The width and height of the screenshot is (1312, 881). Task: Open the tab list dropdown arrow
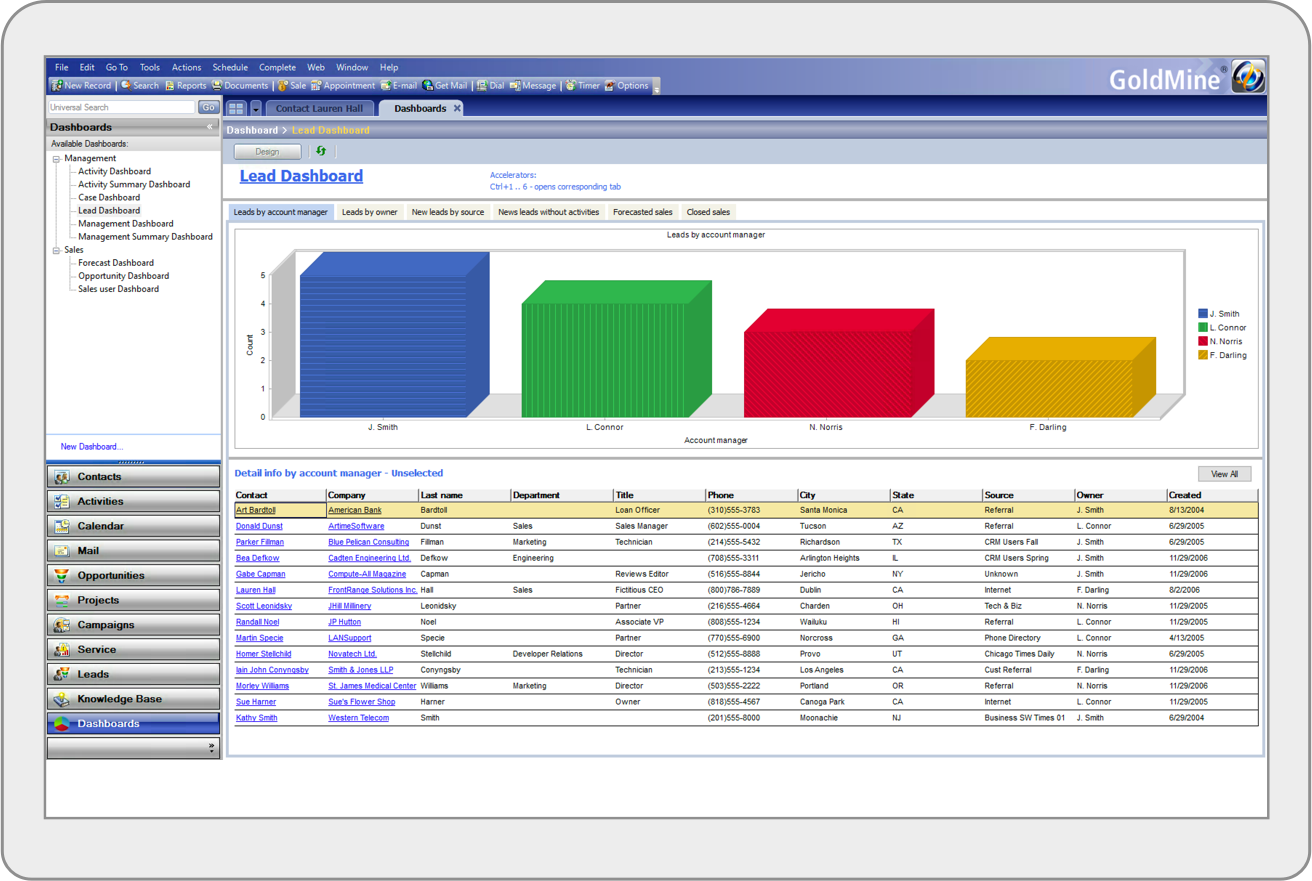pyautogui.click(x=255, y=108)
